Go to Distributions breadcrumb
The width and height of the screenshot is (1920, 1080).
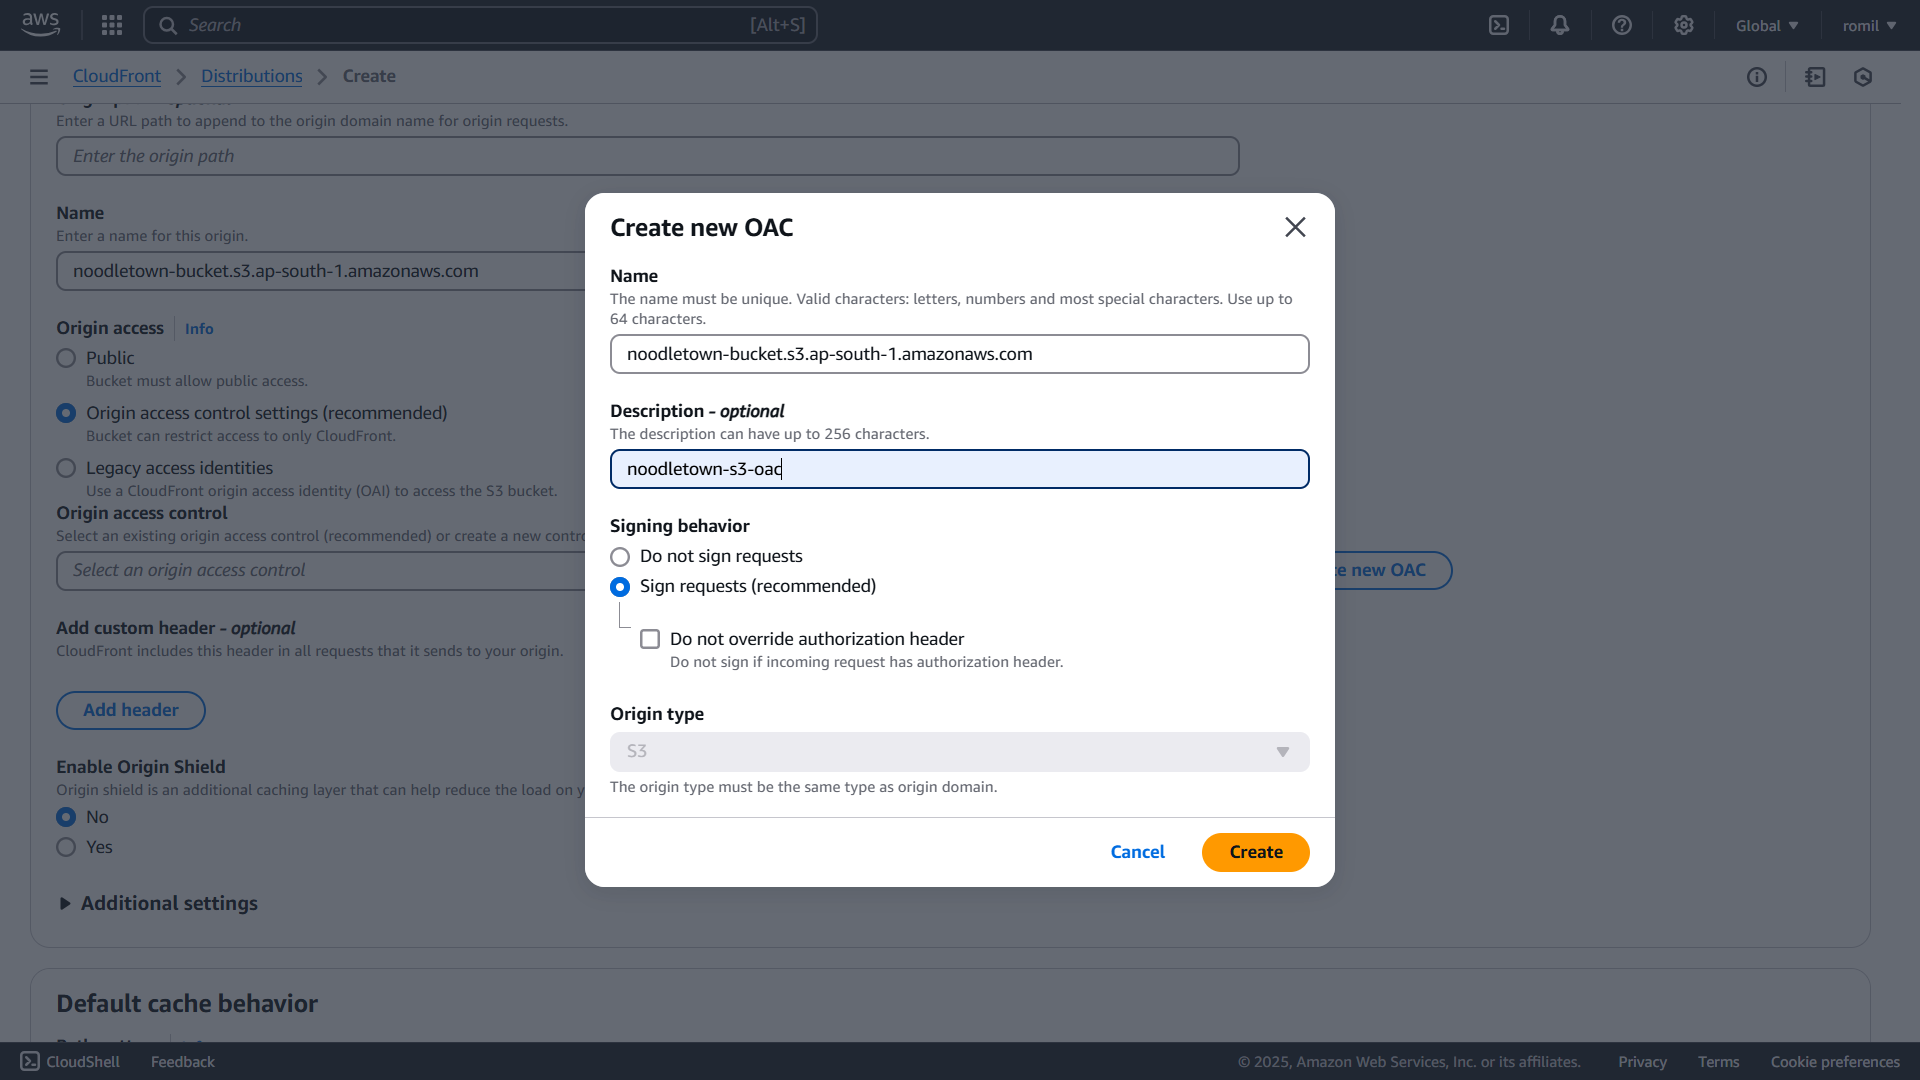[251, 76]
